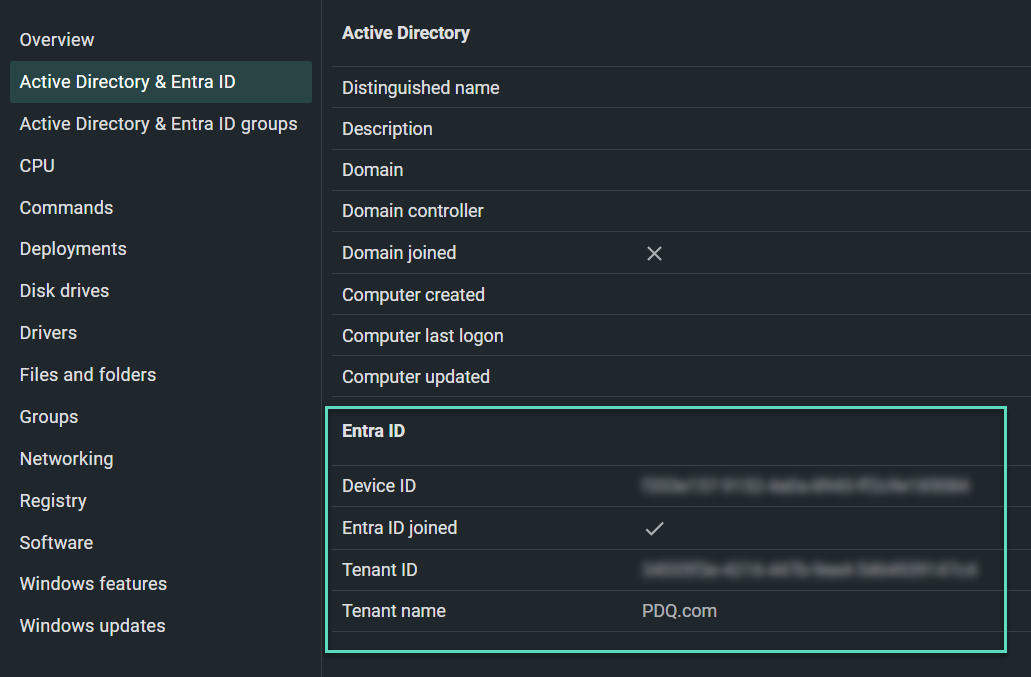Viewport: 1031px width, 677px height.
Task: Open the Registry section
Action: [x=53, y=501]
